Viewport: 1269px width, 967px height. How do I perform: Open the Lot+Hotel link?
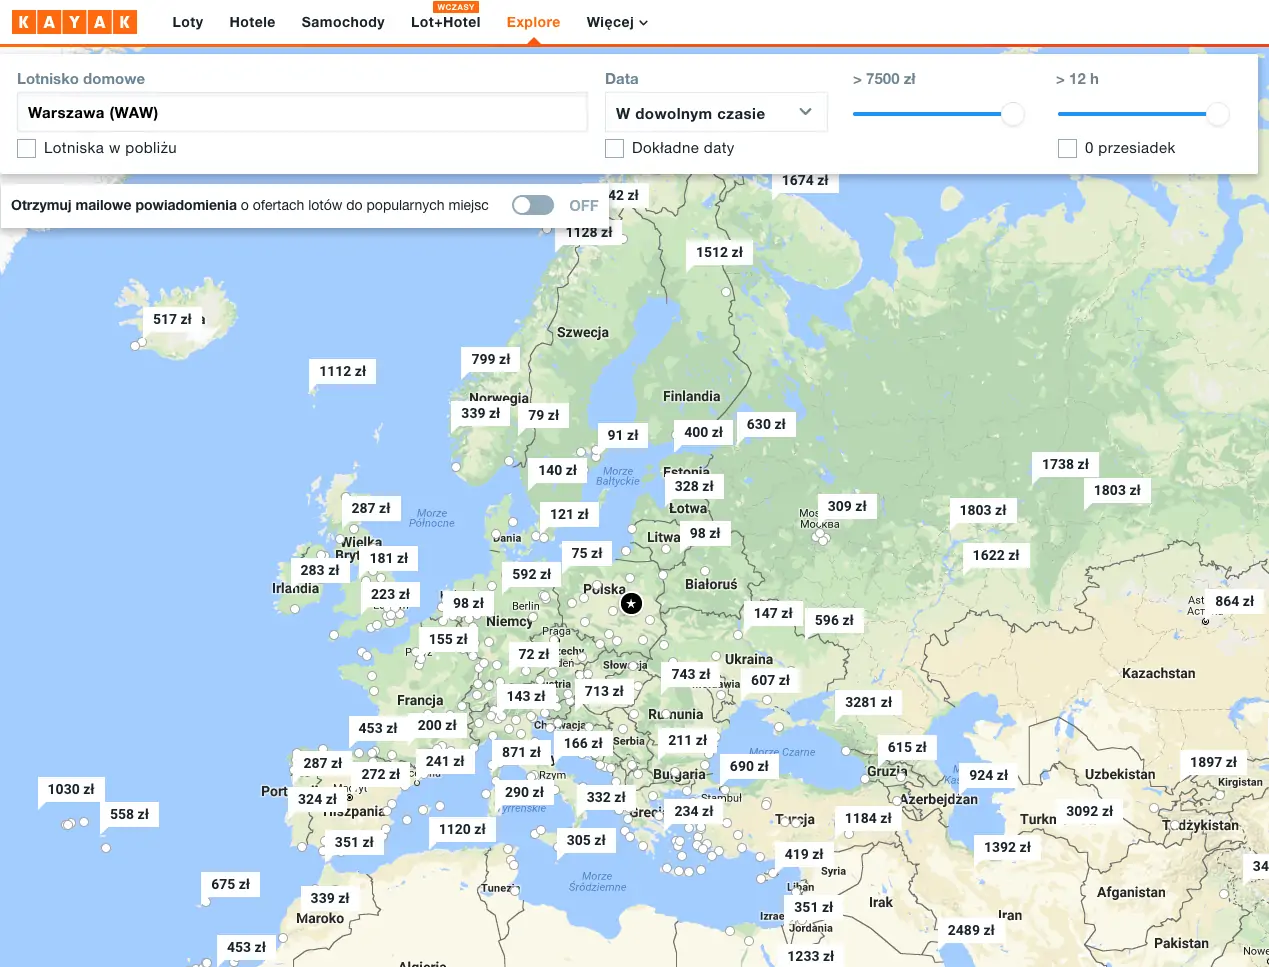point(445,22)
